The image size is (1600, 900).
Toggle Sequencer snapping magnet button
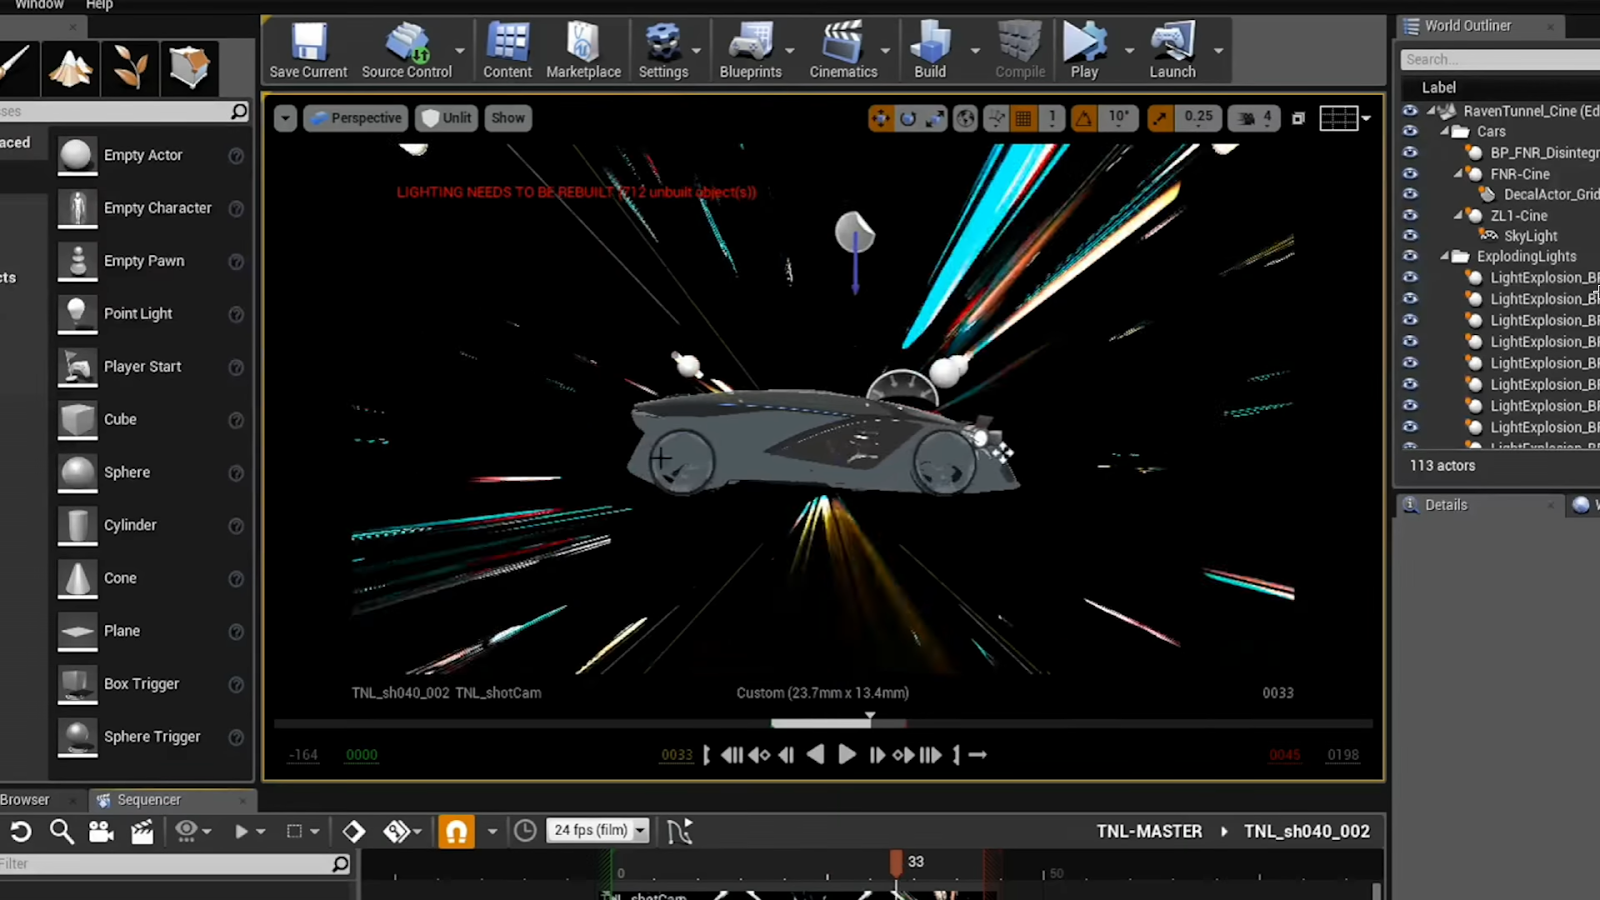[x=456, y=831]
